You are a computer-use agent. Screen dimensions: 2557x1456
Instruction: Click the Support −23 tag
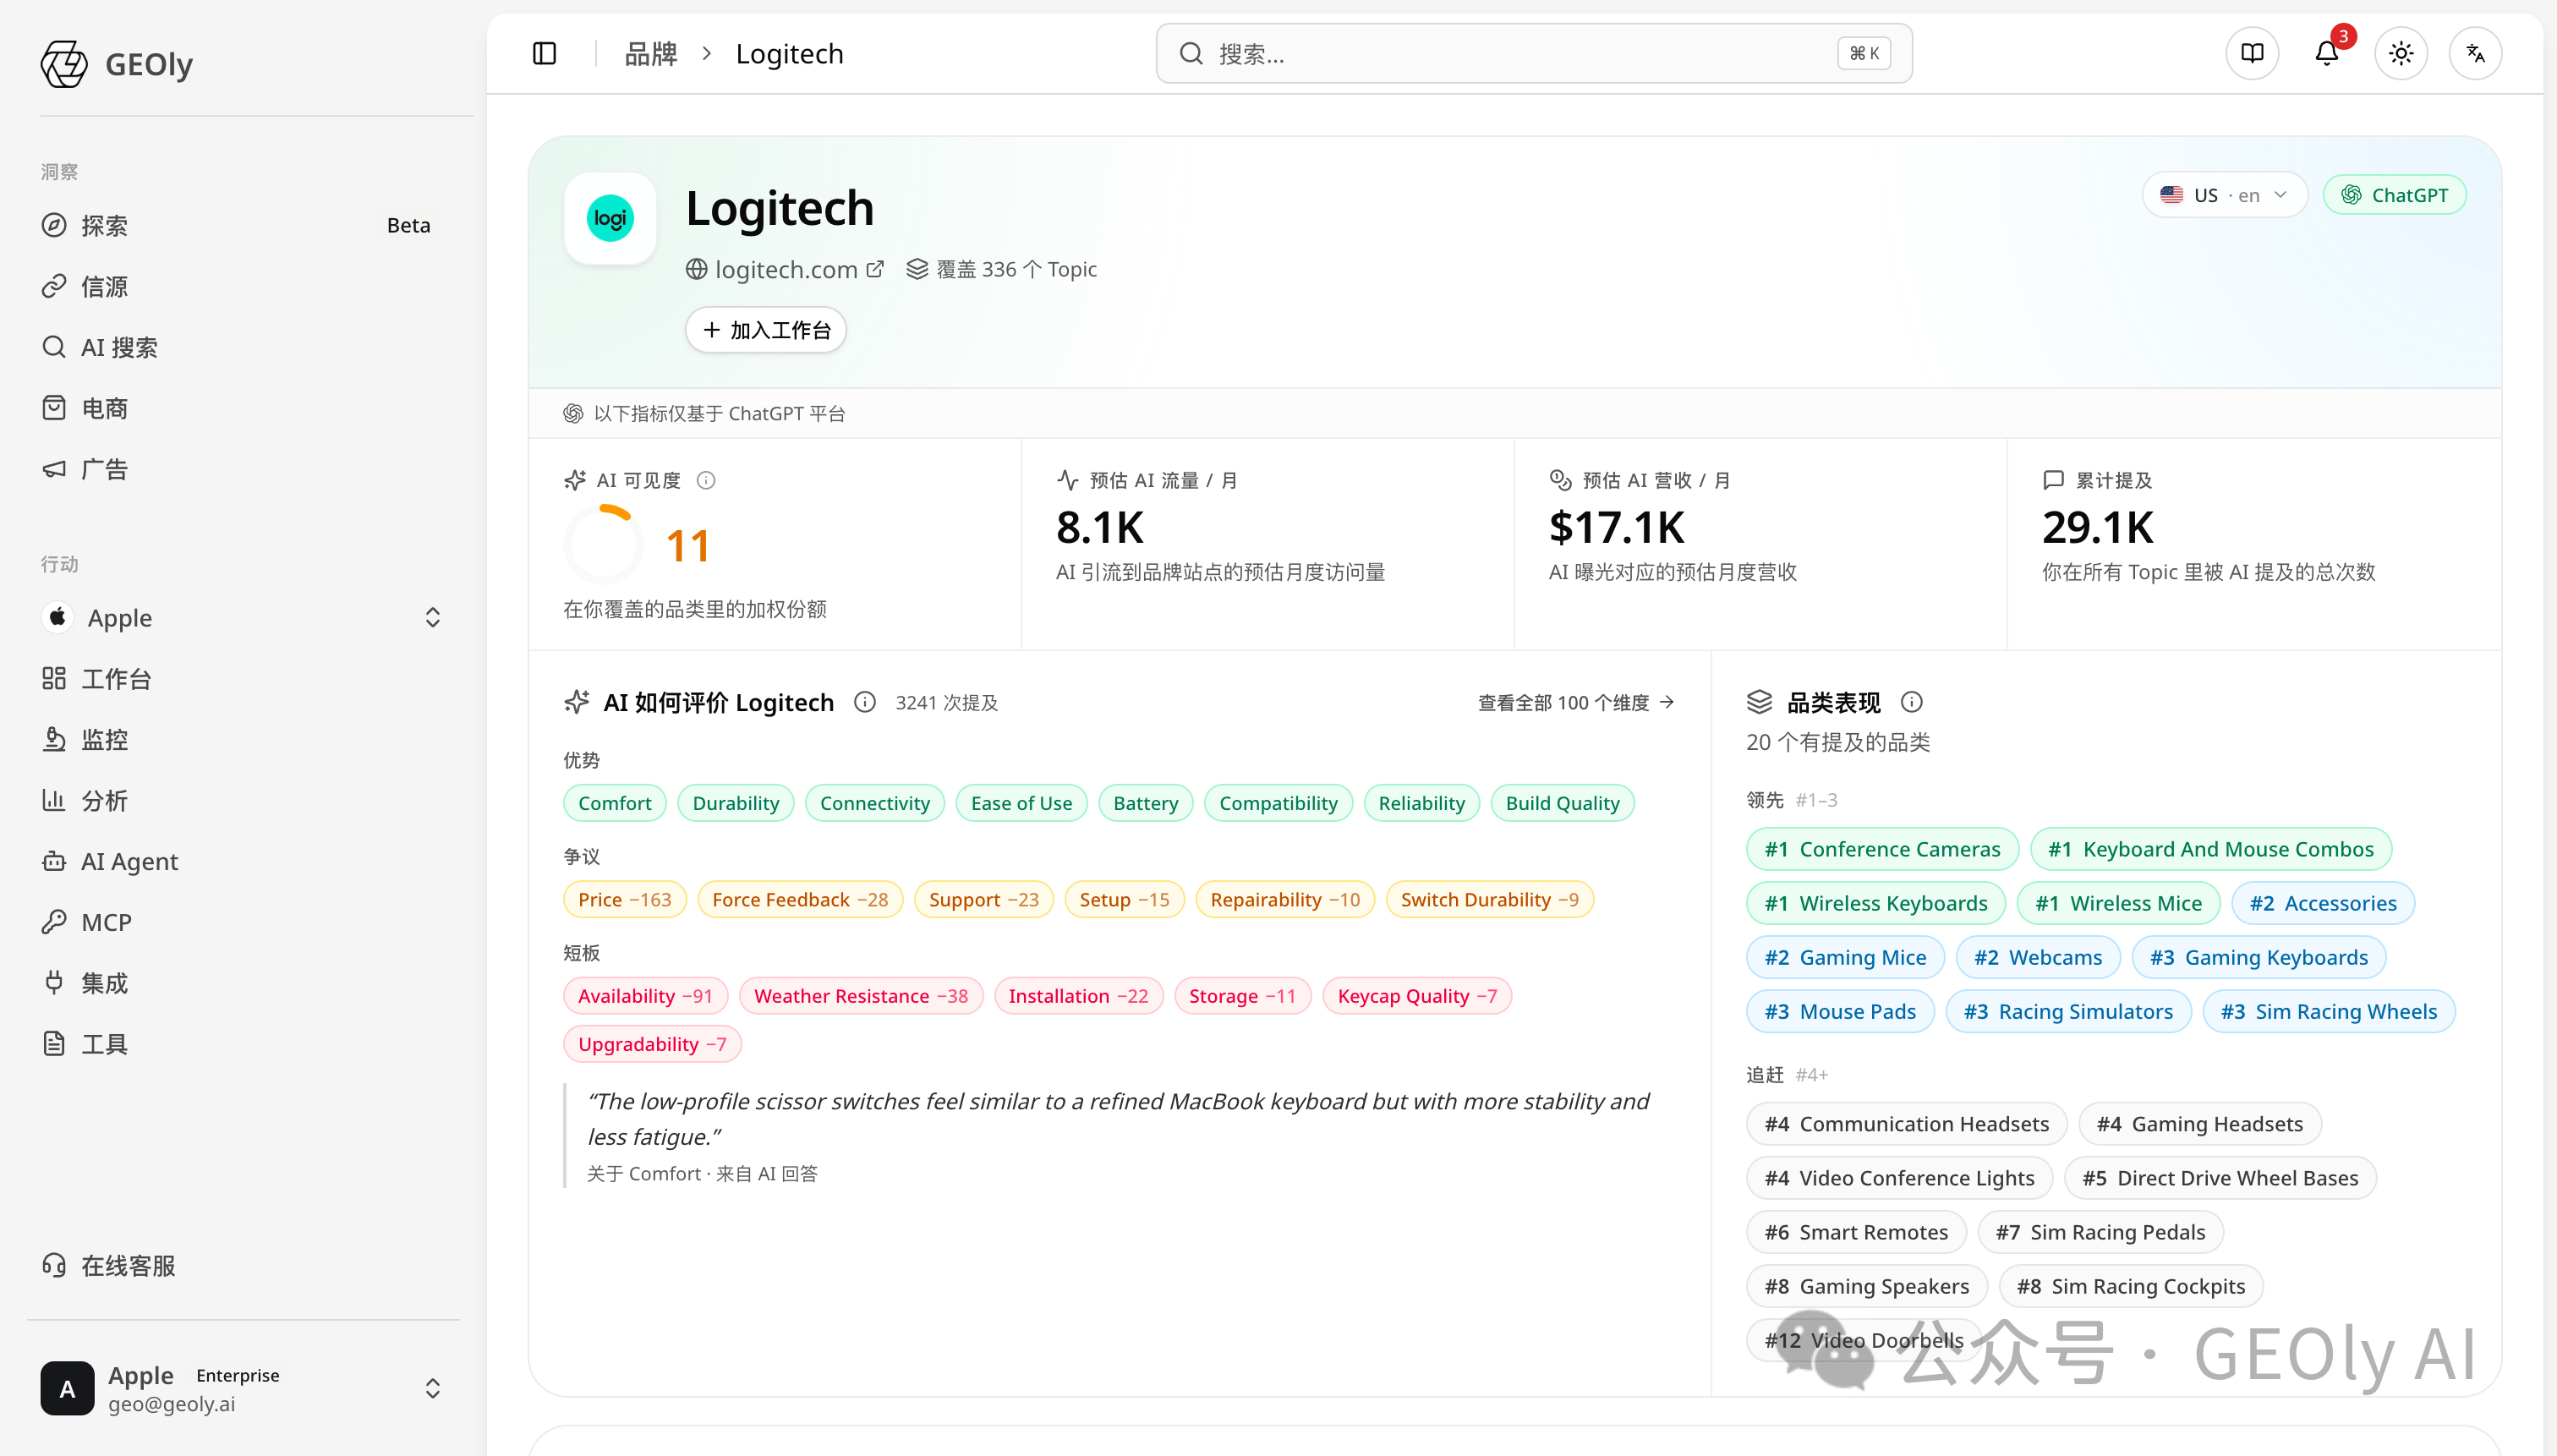983,899
